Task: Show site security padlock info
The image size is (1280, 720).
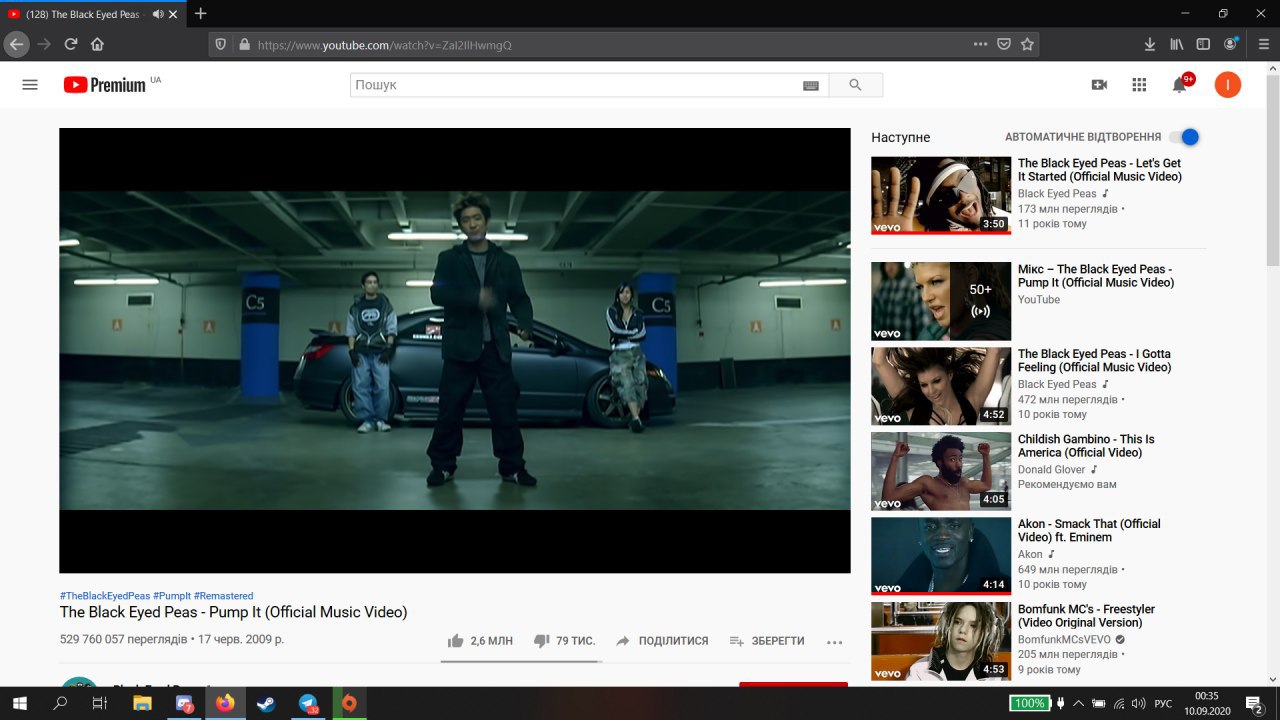Action: tap(243, 44)
